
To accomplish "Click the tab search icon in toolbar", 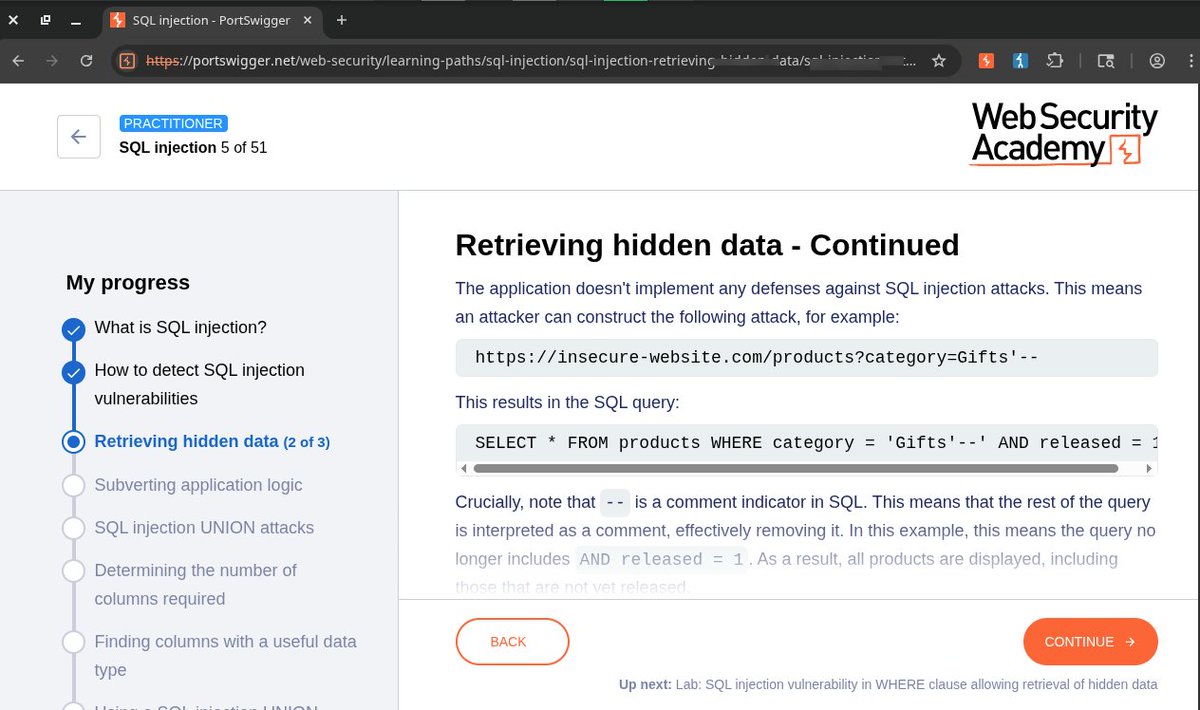I will tap(1105, 61).
